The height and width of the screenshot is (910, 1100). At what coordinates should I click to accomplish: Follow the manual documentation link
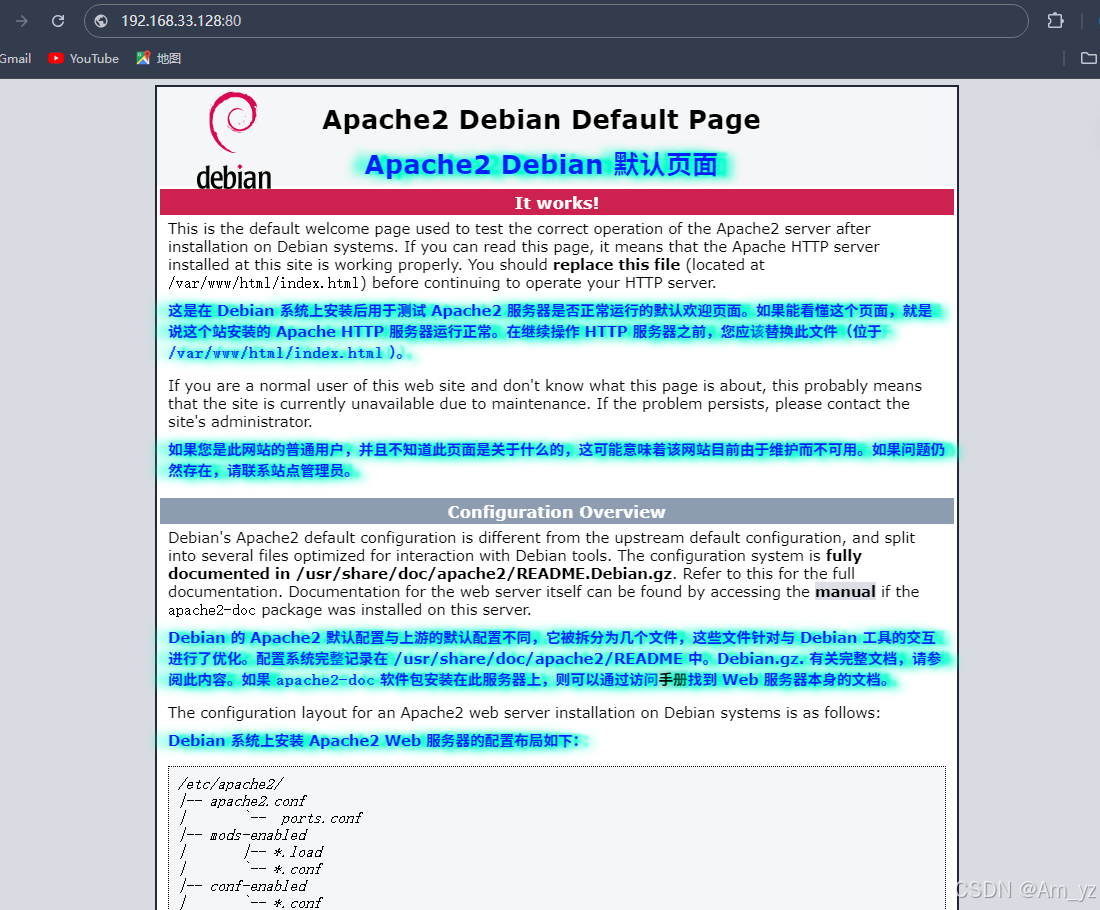pyautogui.click(x=845, y=591)
